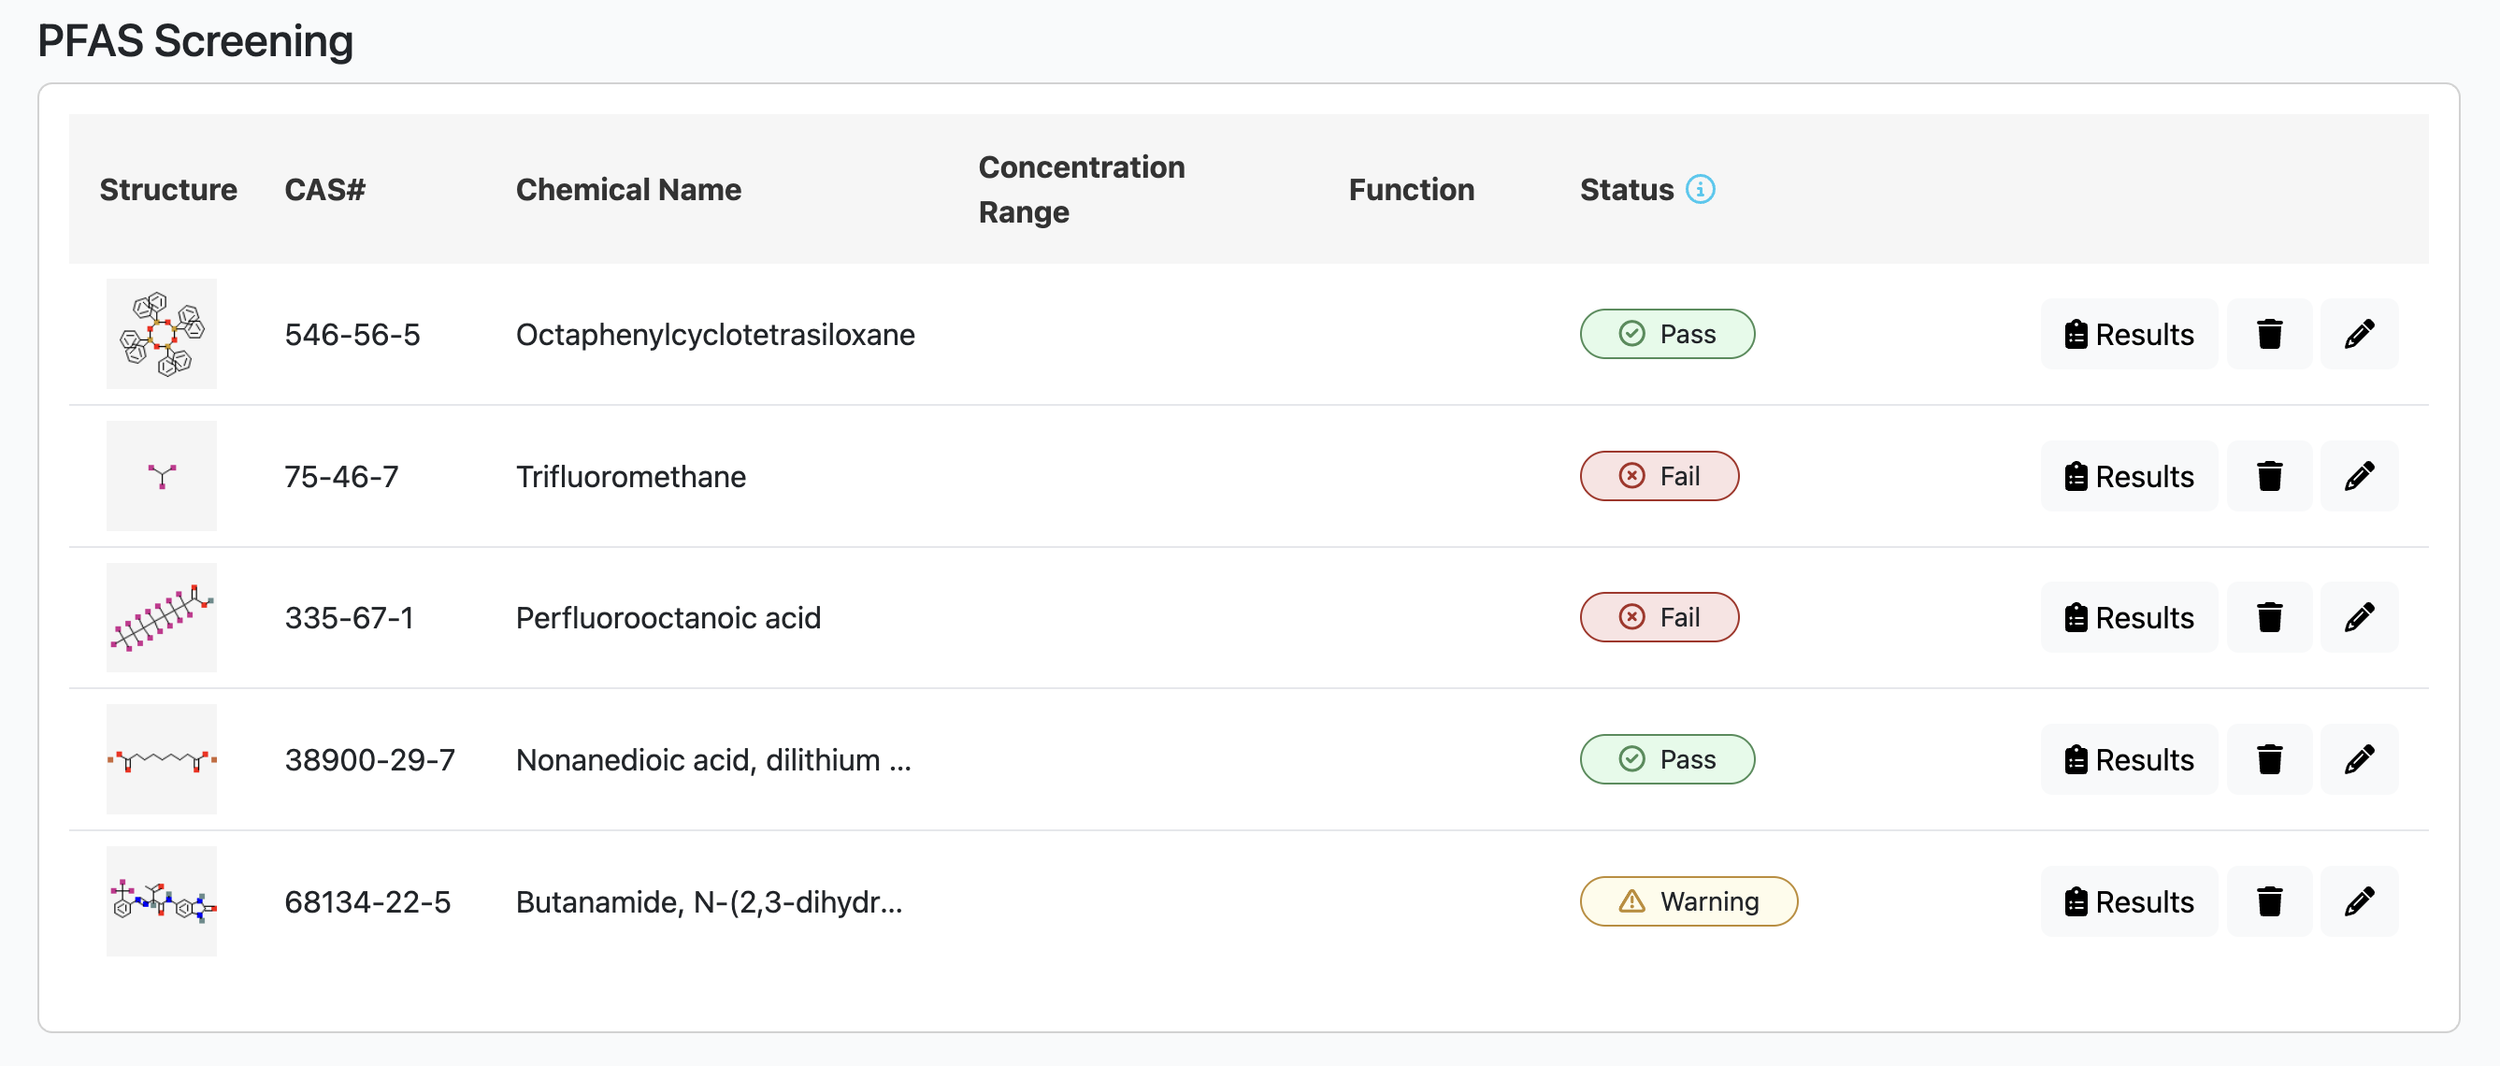Click the Fail badge for Trifluoromethane
2500x1066 pixels.
click(x=1659, y=476)
